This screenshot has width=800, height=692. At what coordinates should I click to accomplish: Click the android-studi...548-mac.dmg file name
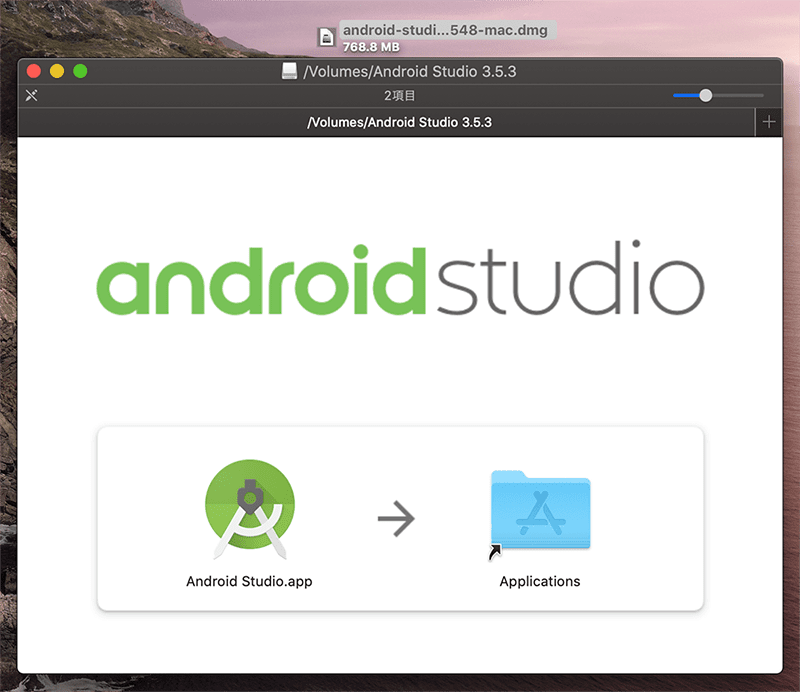[445, 30]
